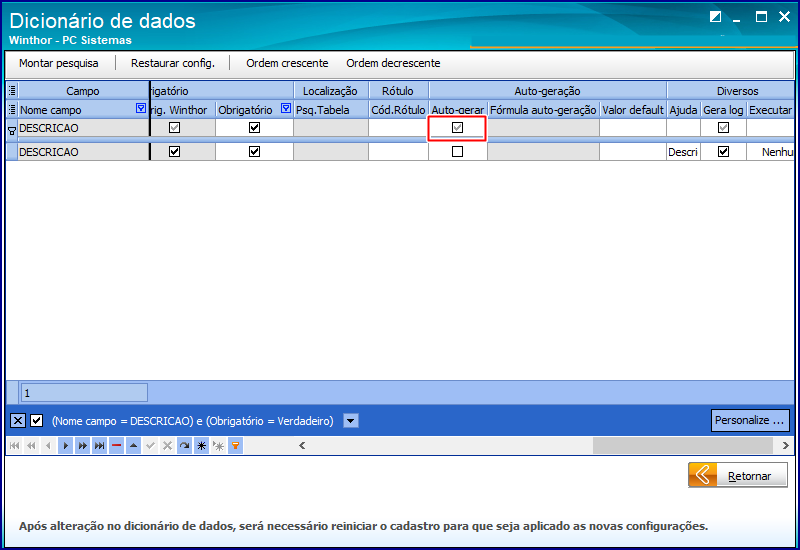The width and height of the screenshot is (800, 550).
Task: Save bookmark with asterisk icon
Action: [x=202, y=446]
